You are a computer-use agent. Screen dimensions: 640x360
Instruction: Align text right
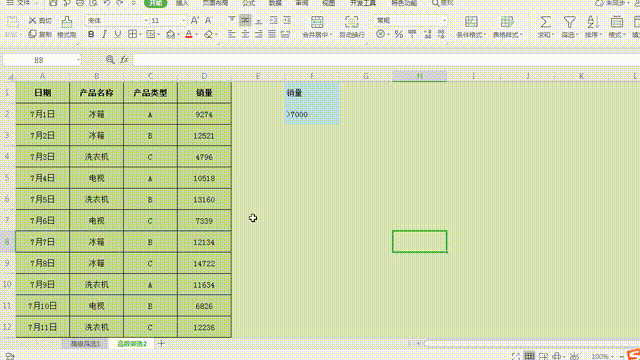pyautogui.click(x=259, y=34)
